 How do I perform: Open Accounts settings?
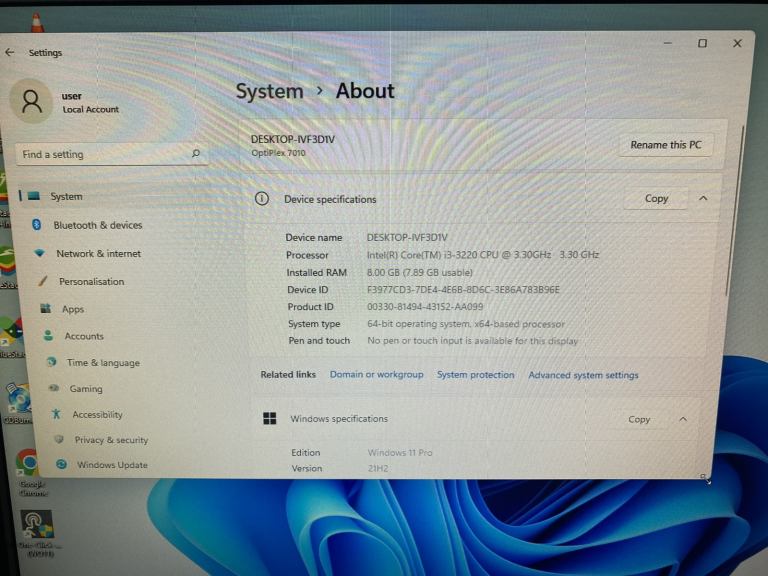point(84,337)
